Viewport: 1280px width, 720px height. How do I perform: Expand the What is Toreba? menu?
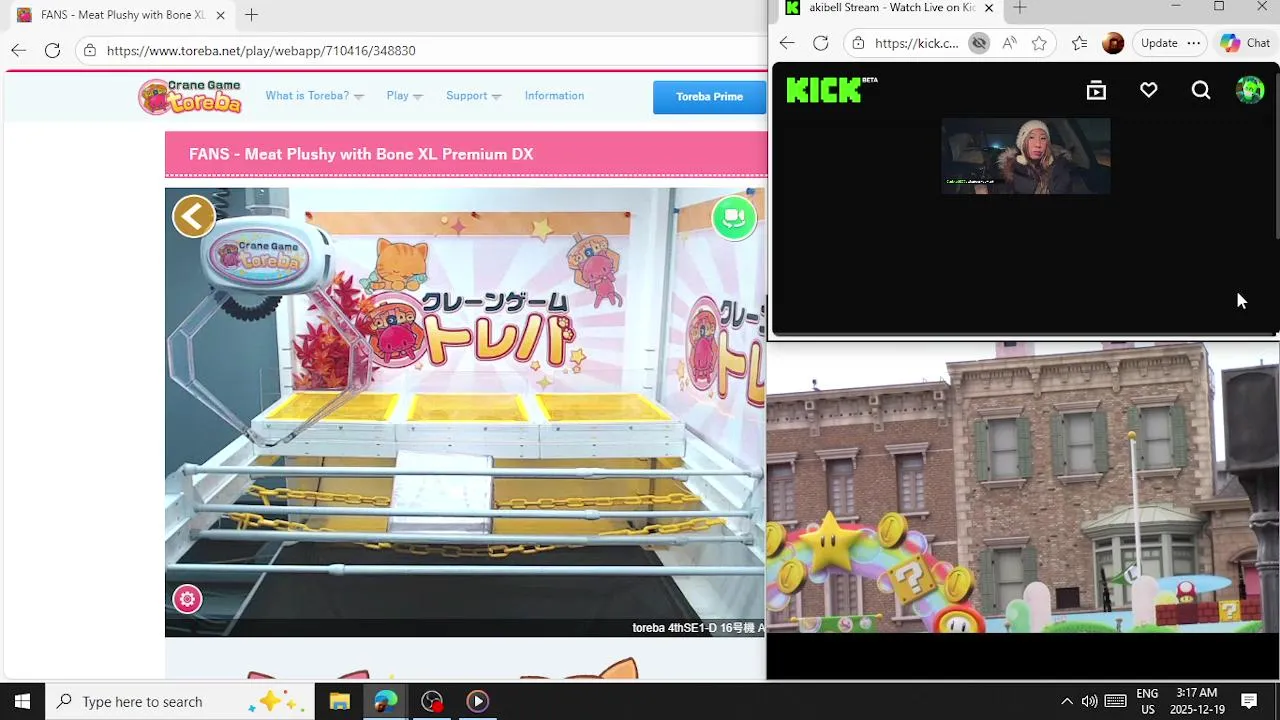314,96
